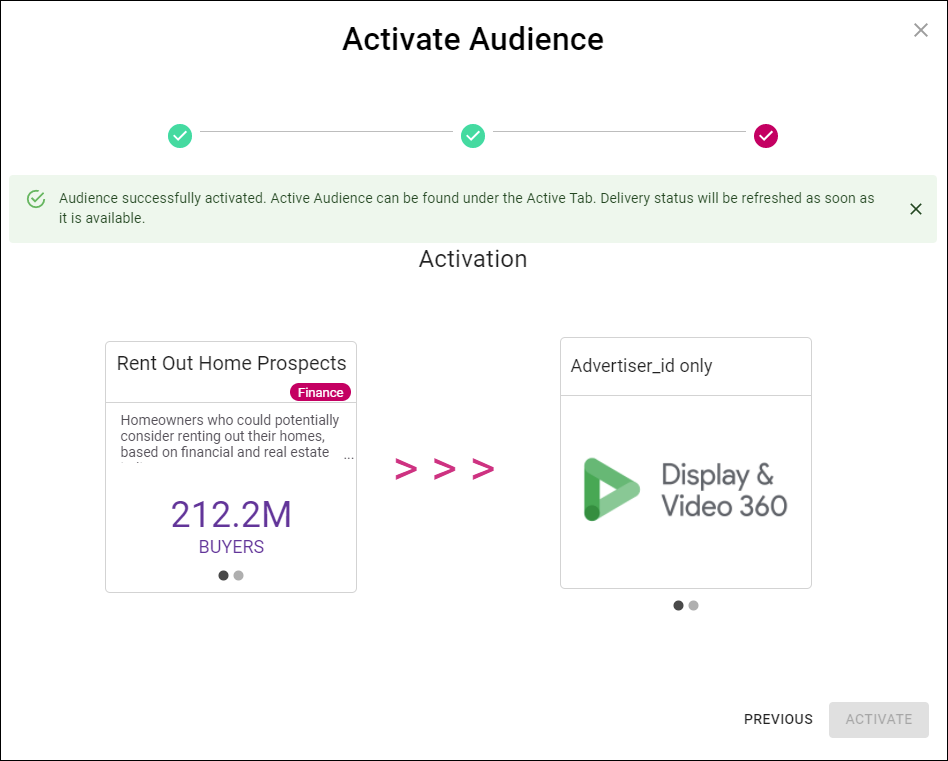Click the Audience successfully activated message
This screenshot has height=761, width=948.
[x=466, y=208]
